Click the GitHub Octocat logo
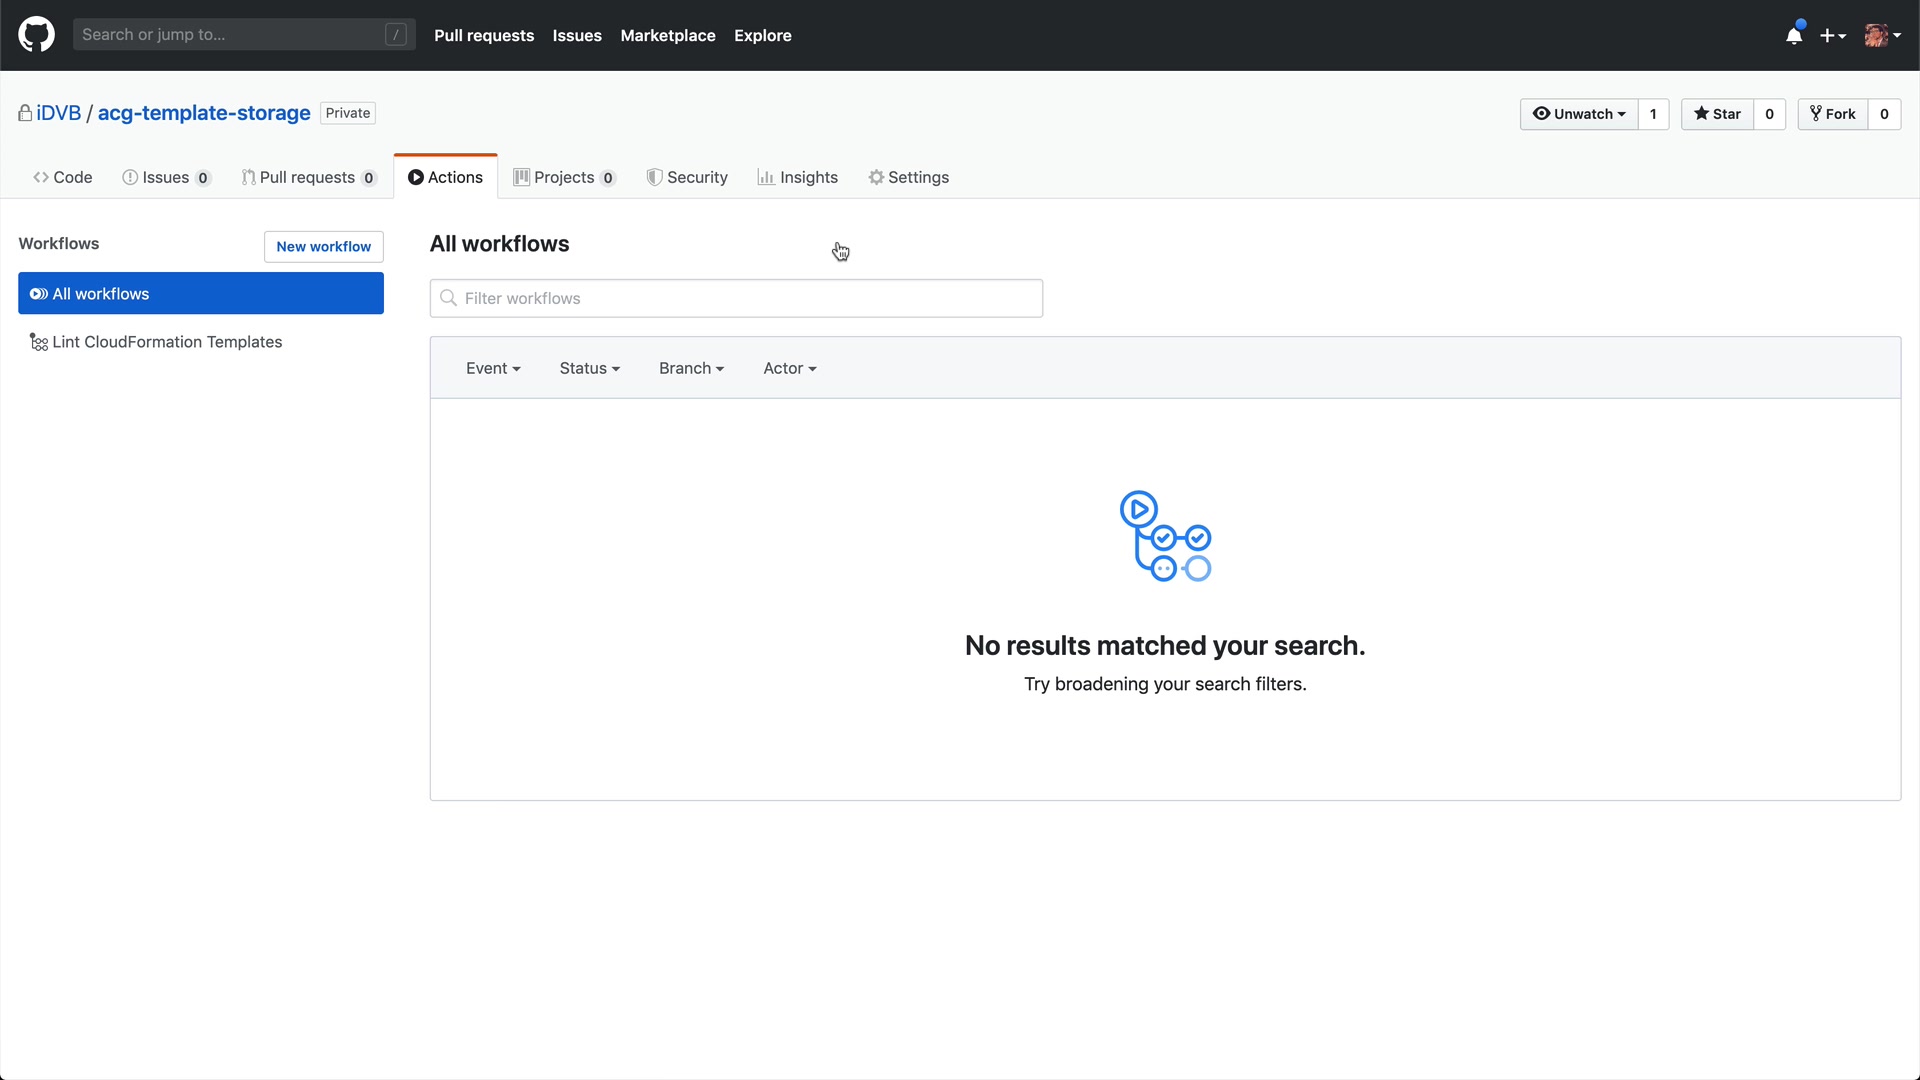This screenshot has width=1920, height=1080. [x=36, y=35]
